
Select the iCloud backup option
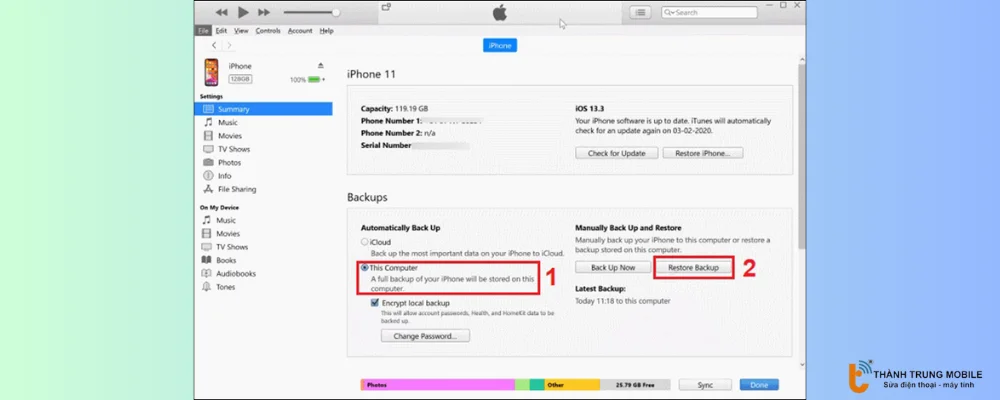(x=365, y=242)
